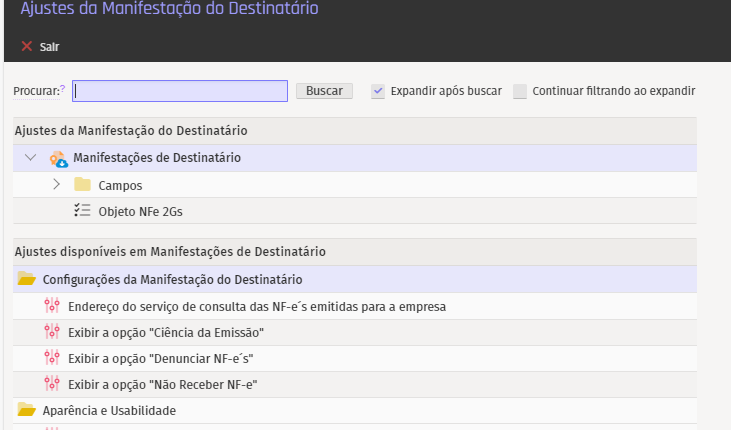This screenshot has height=430, width=731.
Task: Click the Campos folder icon
Action: pyautogui.click(x=82, y=185)
